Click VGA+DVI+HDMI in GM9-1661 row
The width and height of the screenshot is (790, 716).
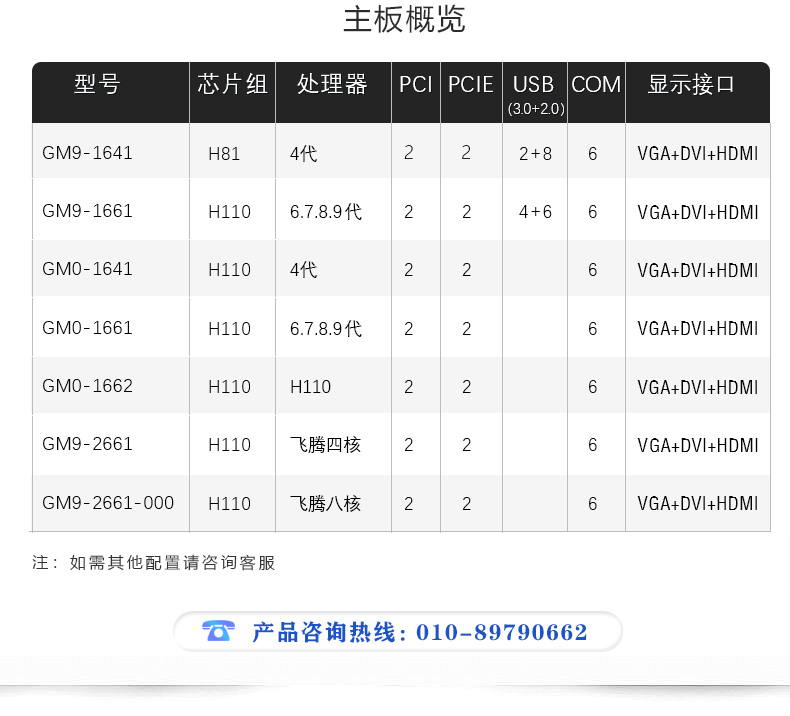point(697,212)
